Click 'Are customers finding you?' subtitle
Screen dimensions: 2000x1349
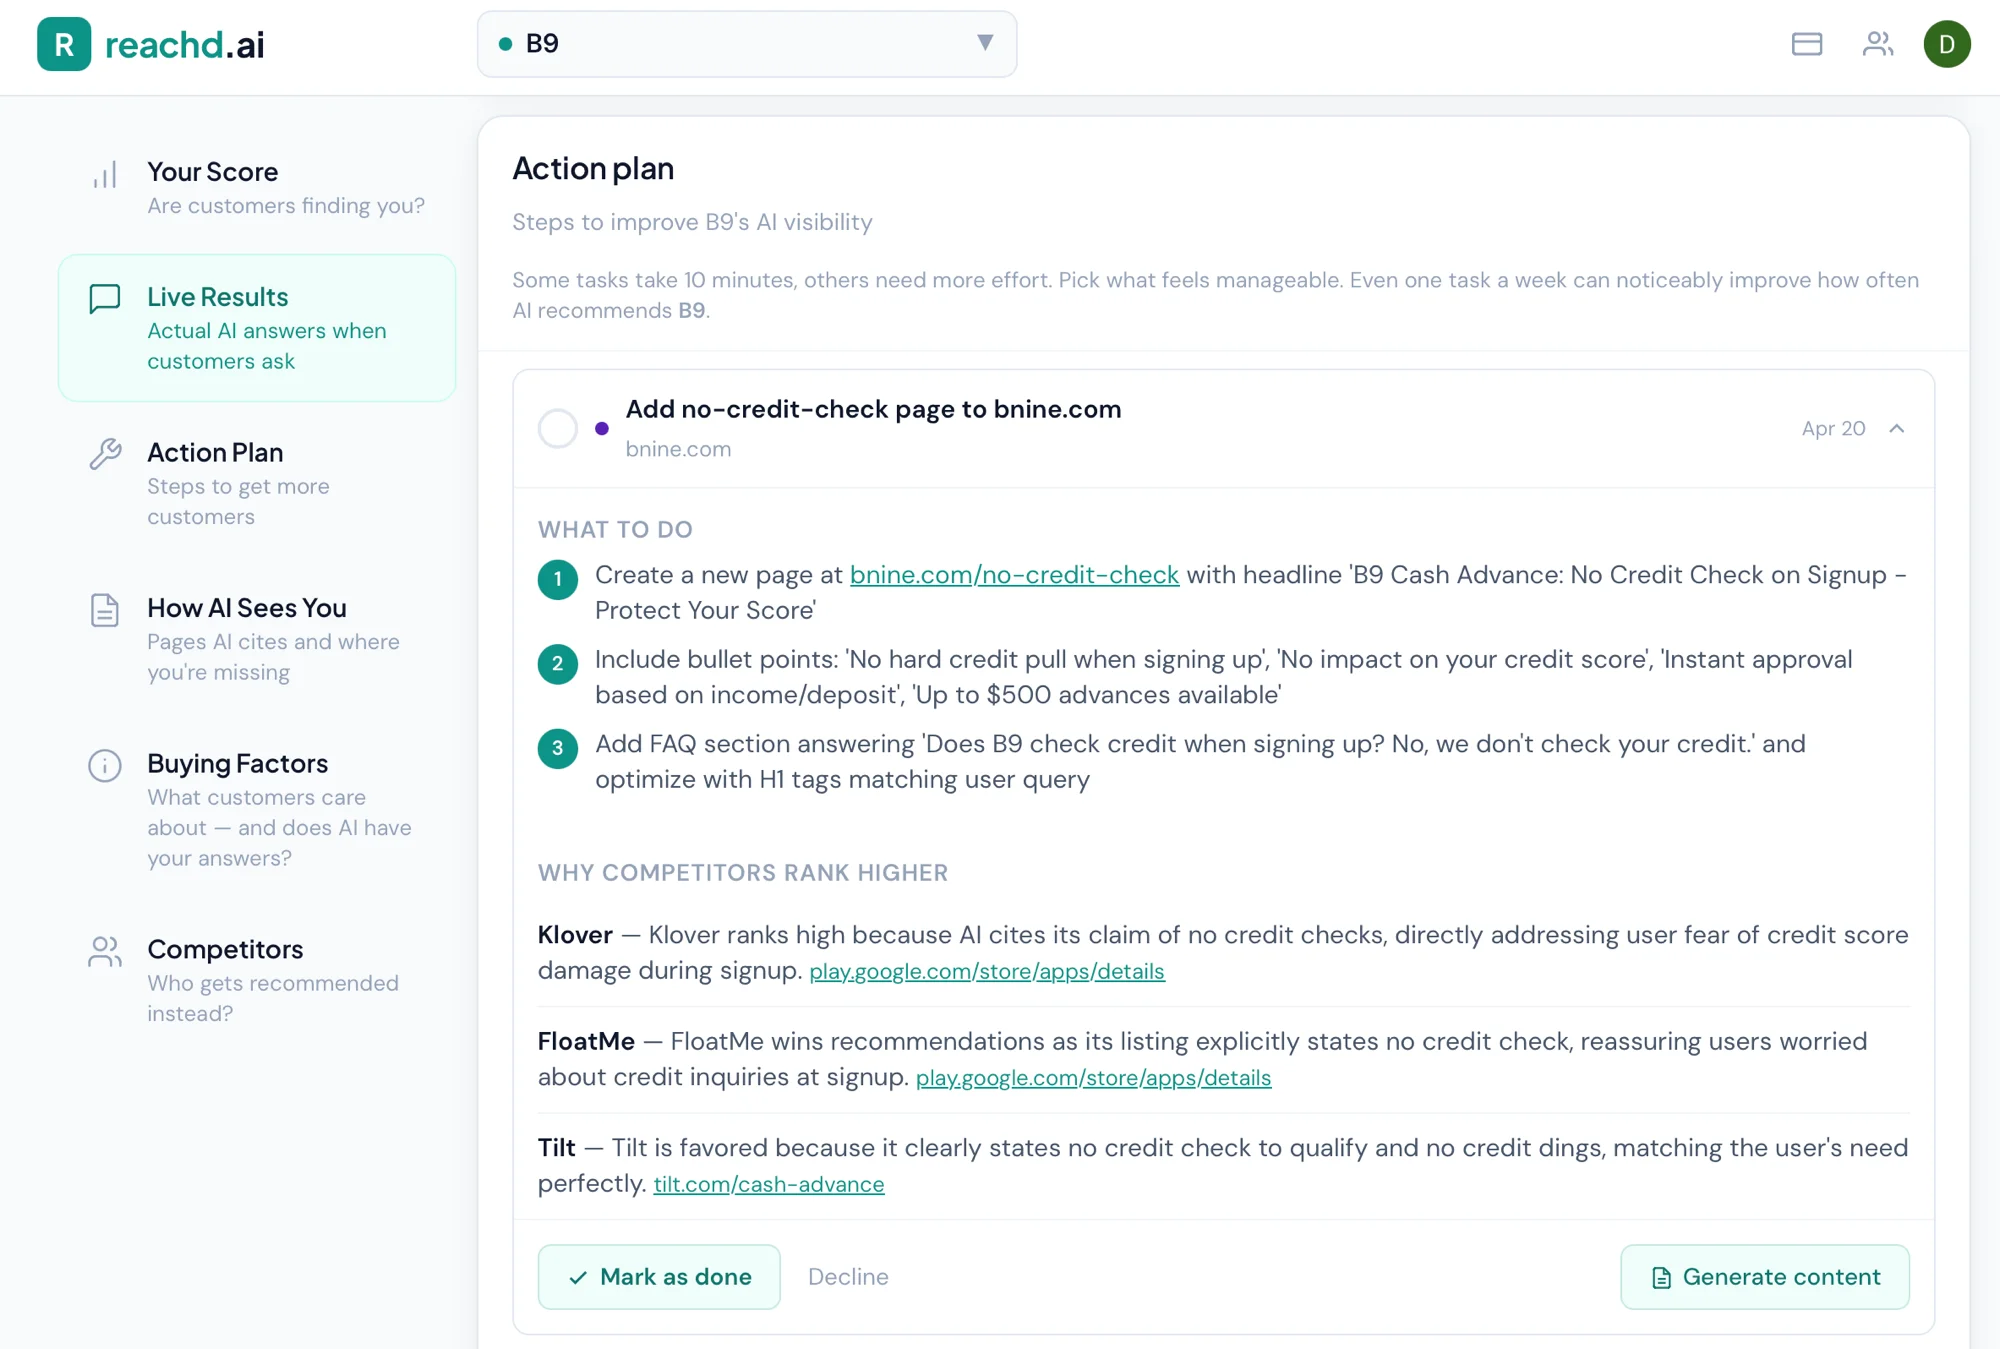[x=286, y=206]
